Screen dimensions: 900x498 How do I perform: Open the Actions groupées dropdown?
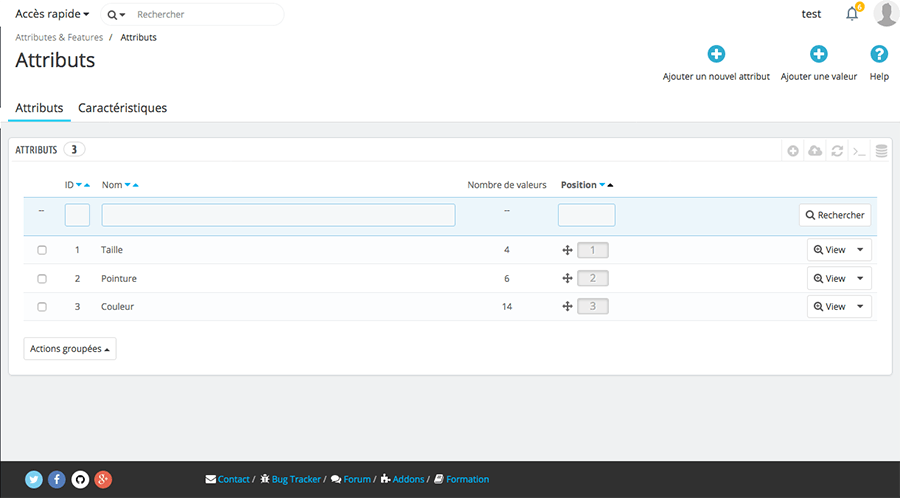(70, 348)
